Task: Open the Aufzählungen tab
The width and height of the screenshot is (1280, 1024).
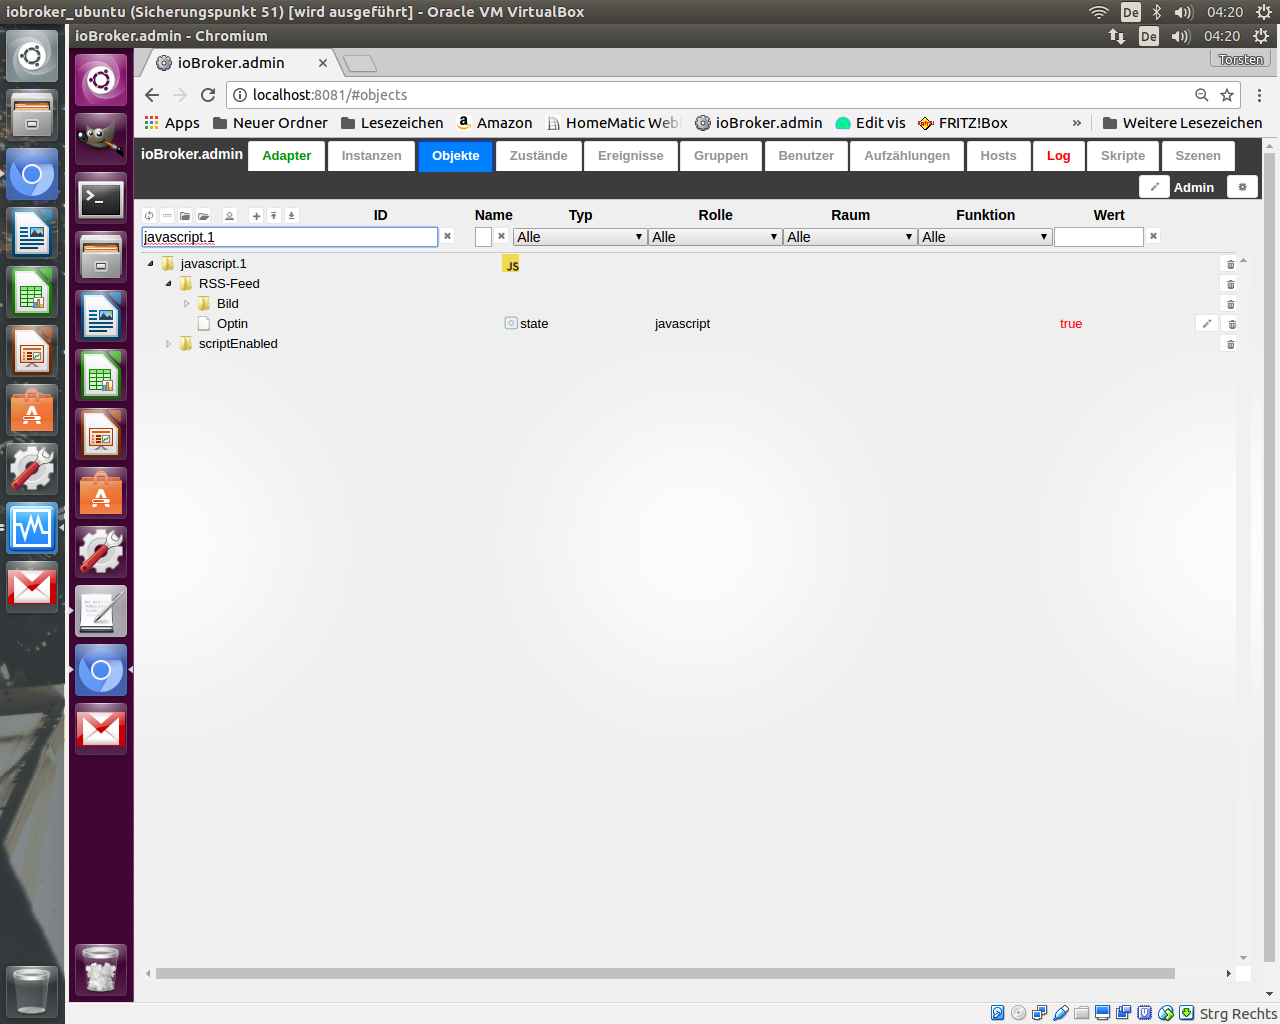Action: [x=908, y=156]
